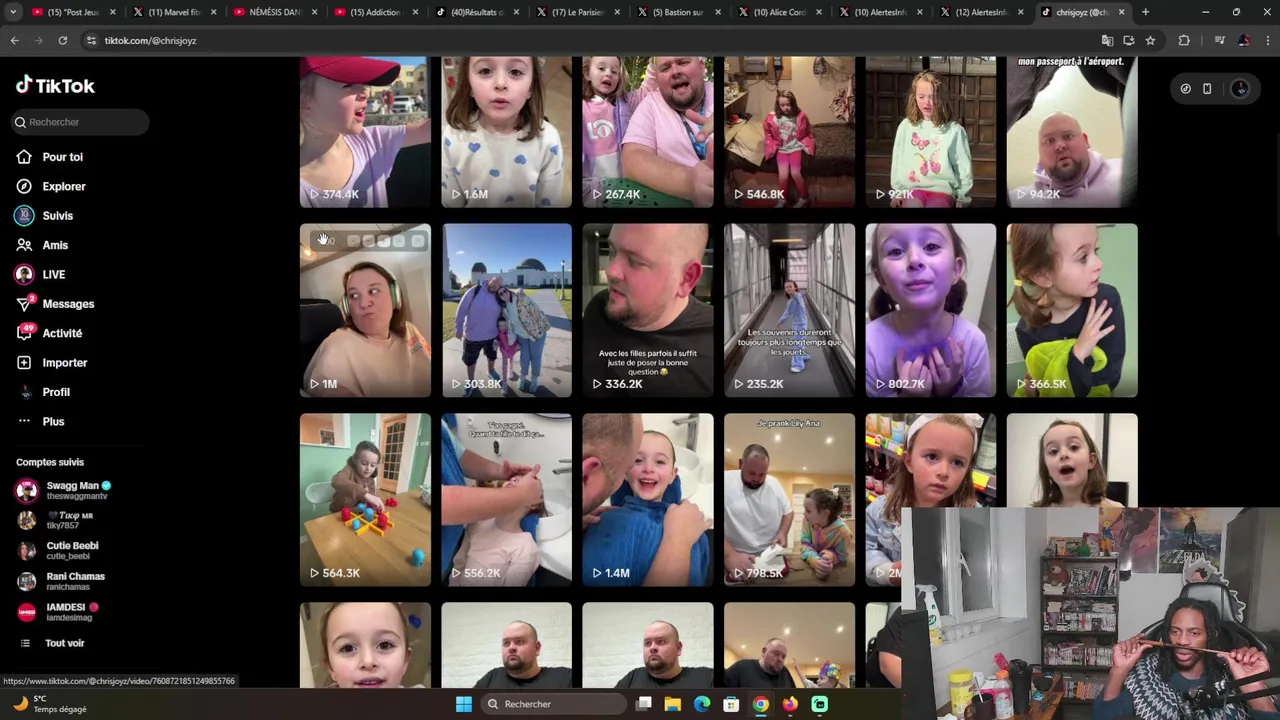Open video with 564.3K views
Screen dimensions: 1280x720
[365, 500]
